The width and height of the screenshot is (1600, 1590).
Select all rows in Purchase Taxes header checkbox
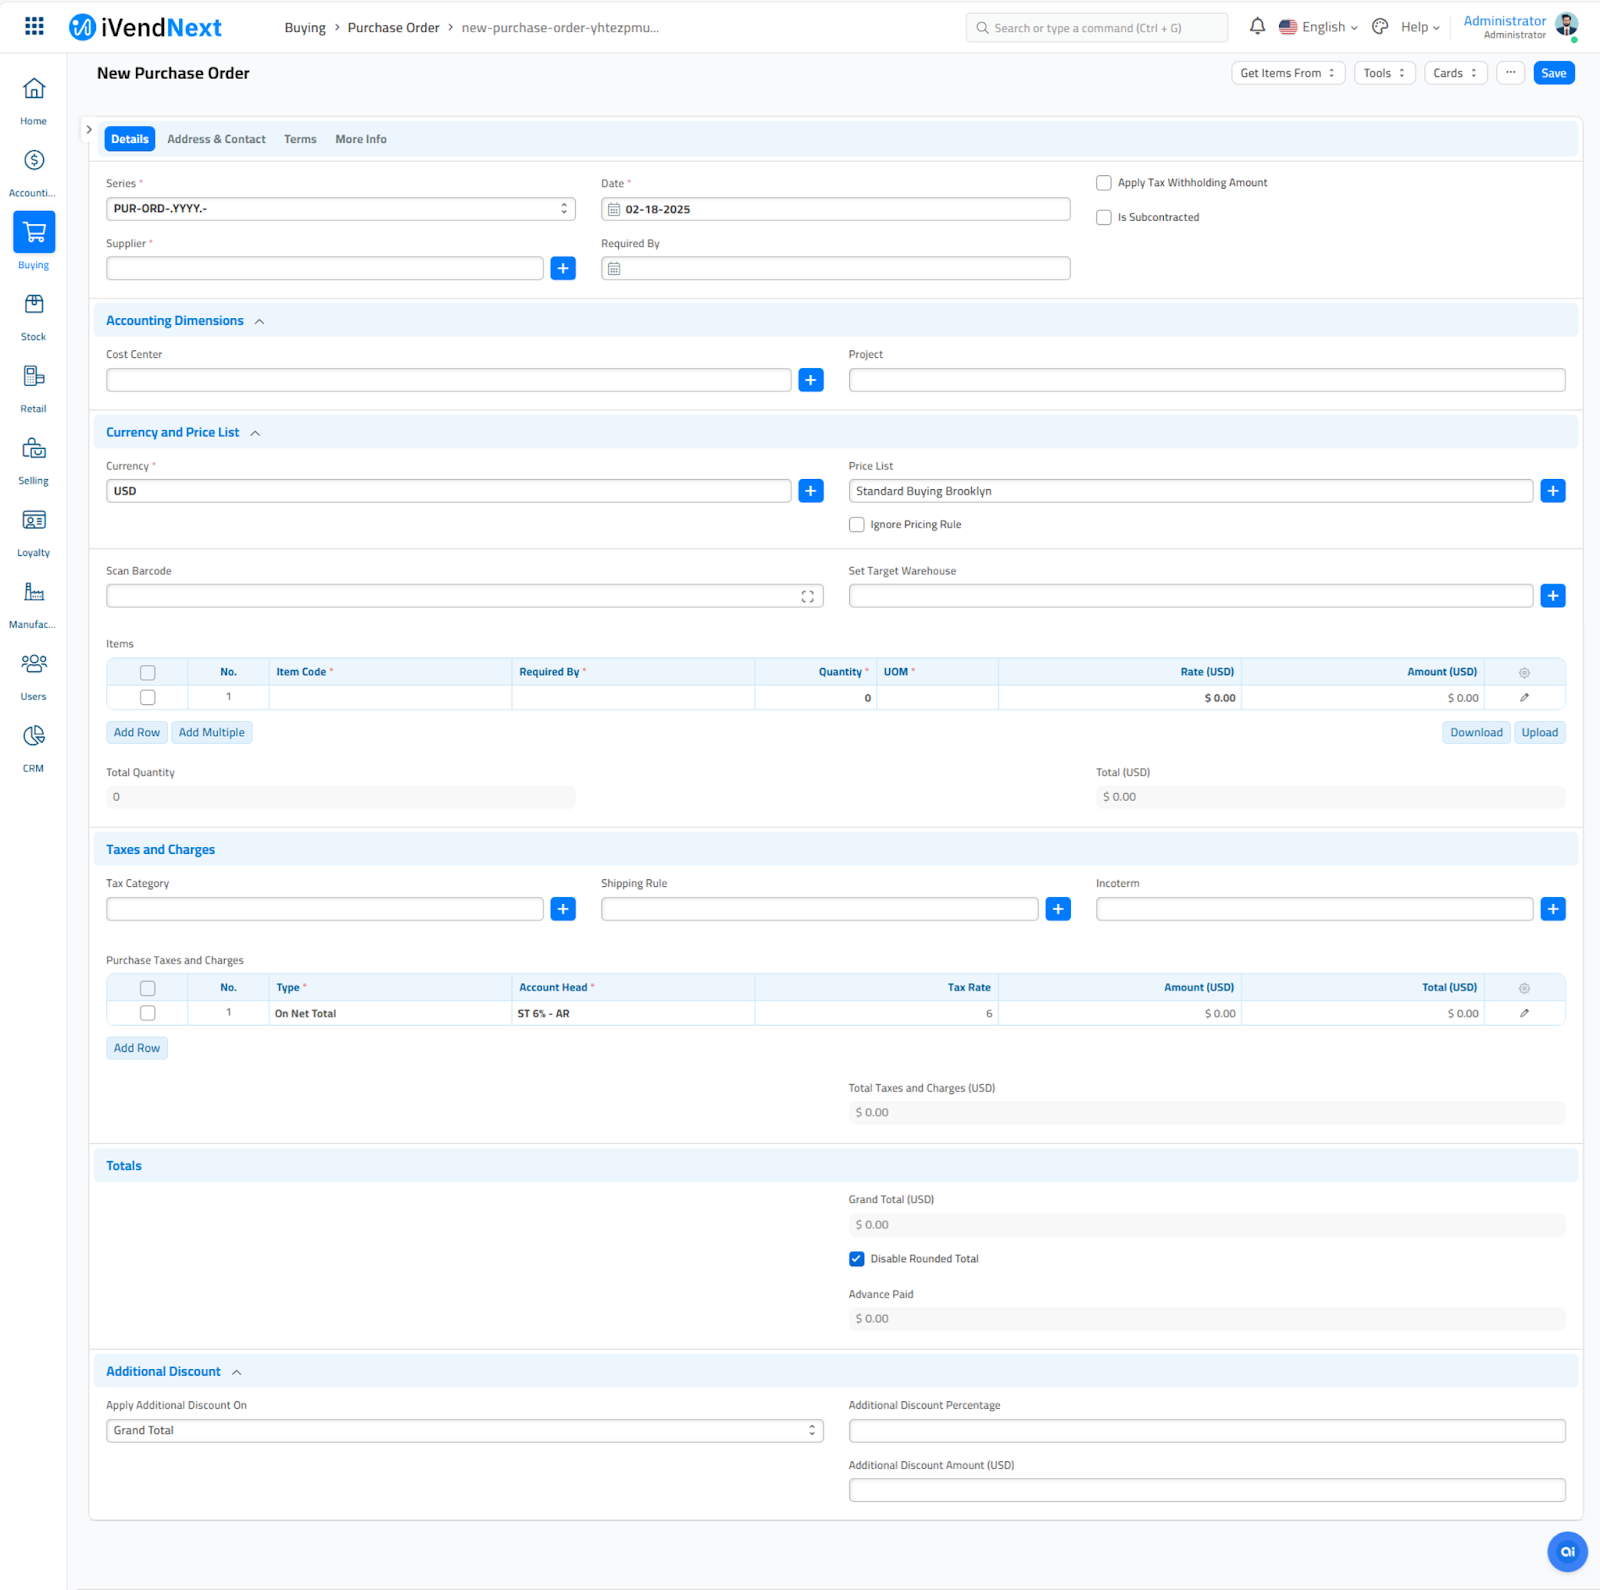(148, 988)
